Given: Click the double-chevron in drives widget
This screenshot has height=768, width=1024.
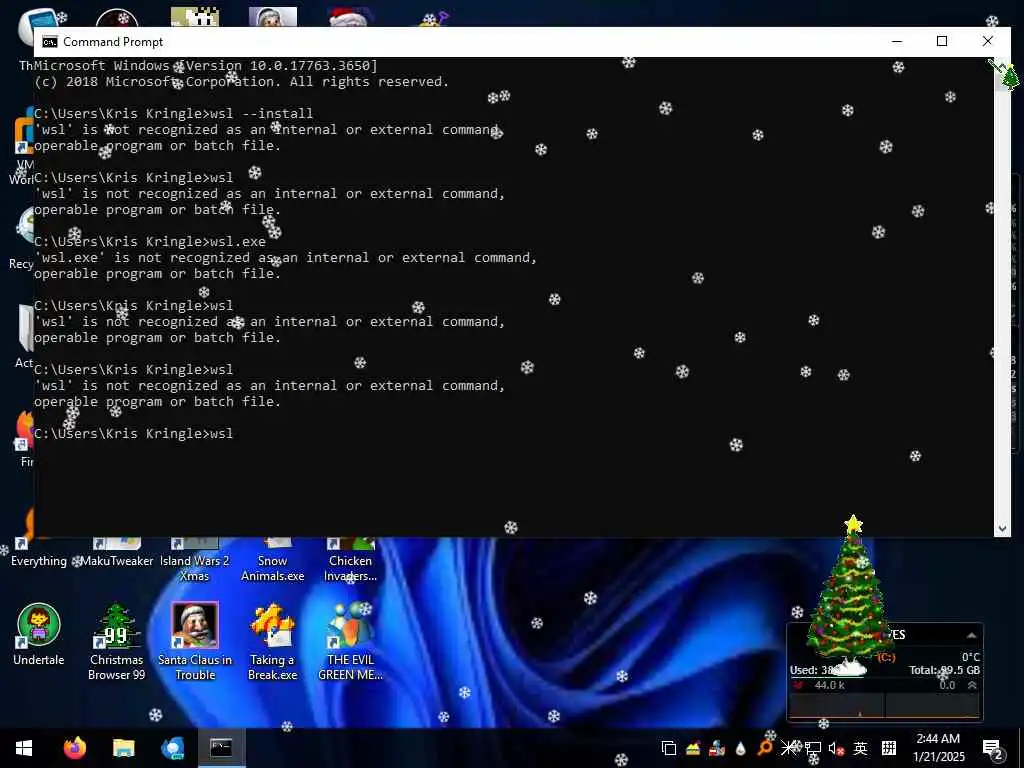Looking at the screenshot, I should click(972, 685).
